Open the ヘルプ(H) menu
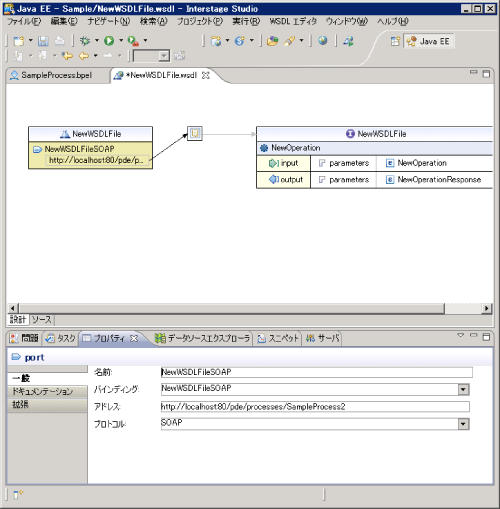Image resolution: width=500 pixels, height=509 pixels. 393,22
